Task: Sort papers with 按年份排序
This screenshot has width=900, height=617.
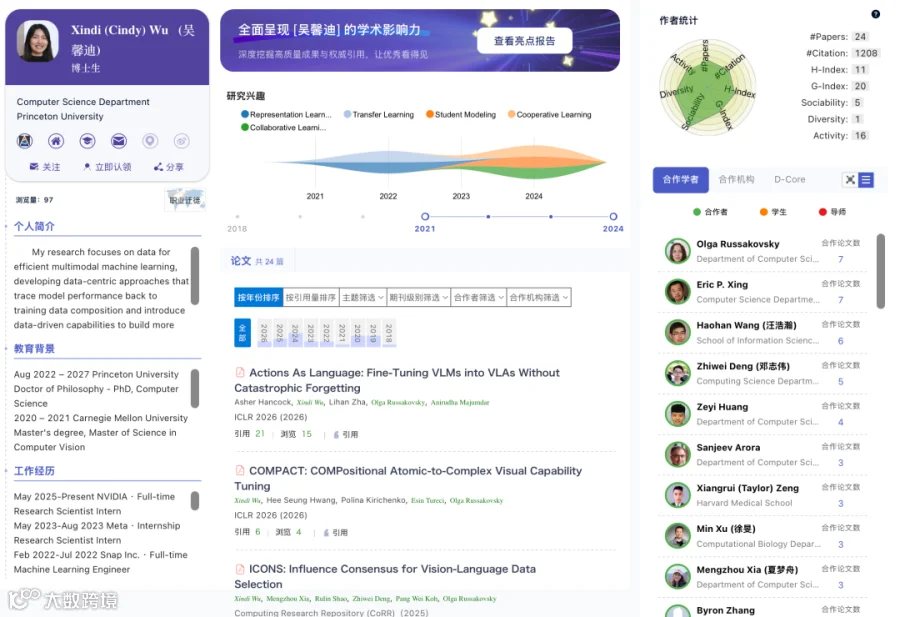Action: [258, 297]
